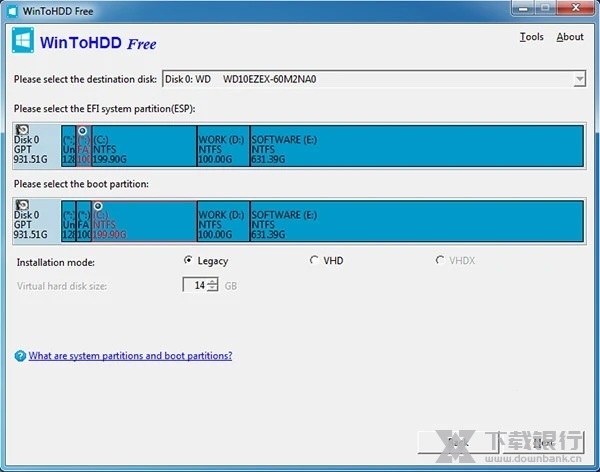Click the Disk 0 drive icon in boot section

22,205
